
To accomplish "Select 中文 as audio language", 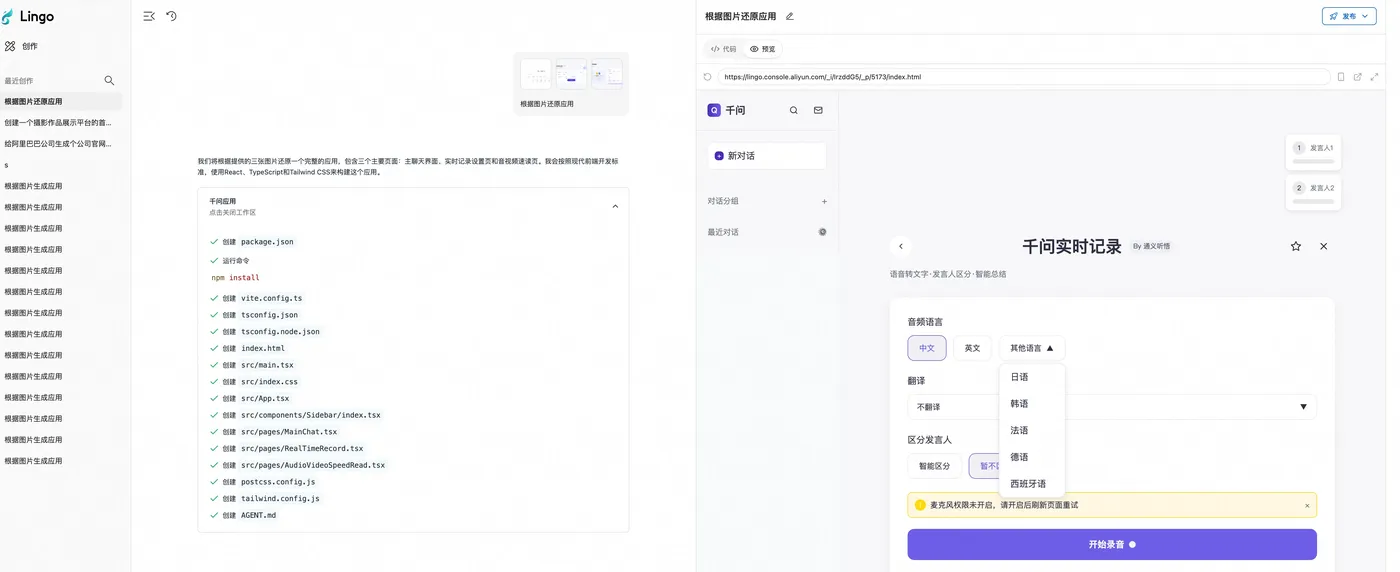I will (927, 348).
